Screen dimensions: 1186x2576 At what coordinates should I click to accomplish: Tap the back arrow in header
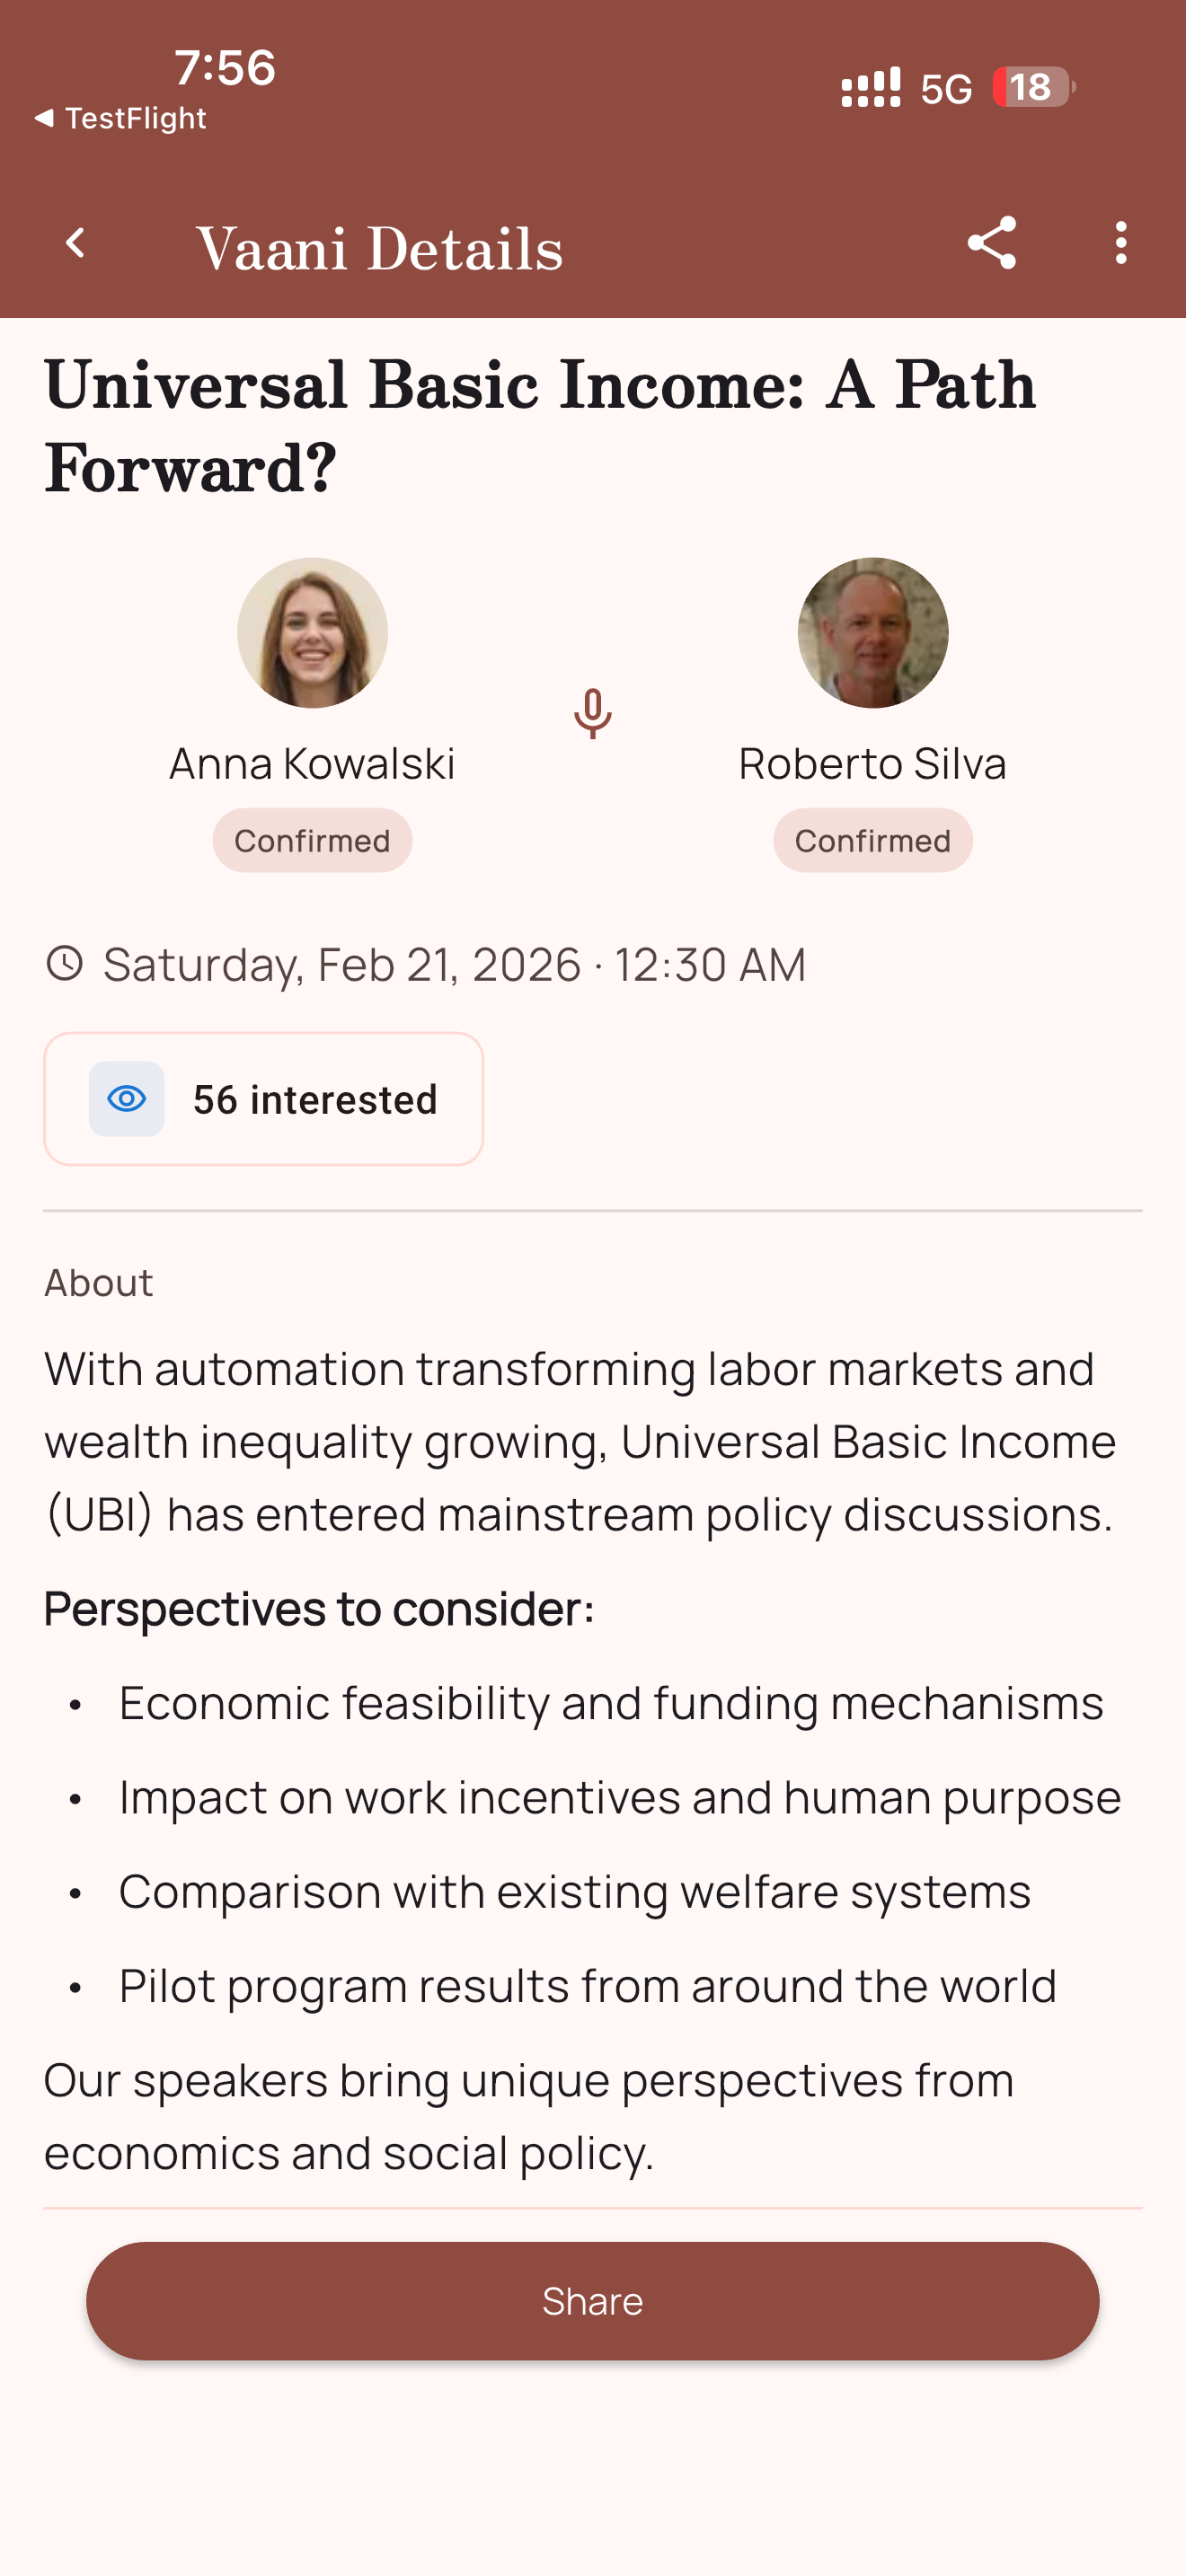point(75,243)
